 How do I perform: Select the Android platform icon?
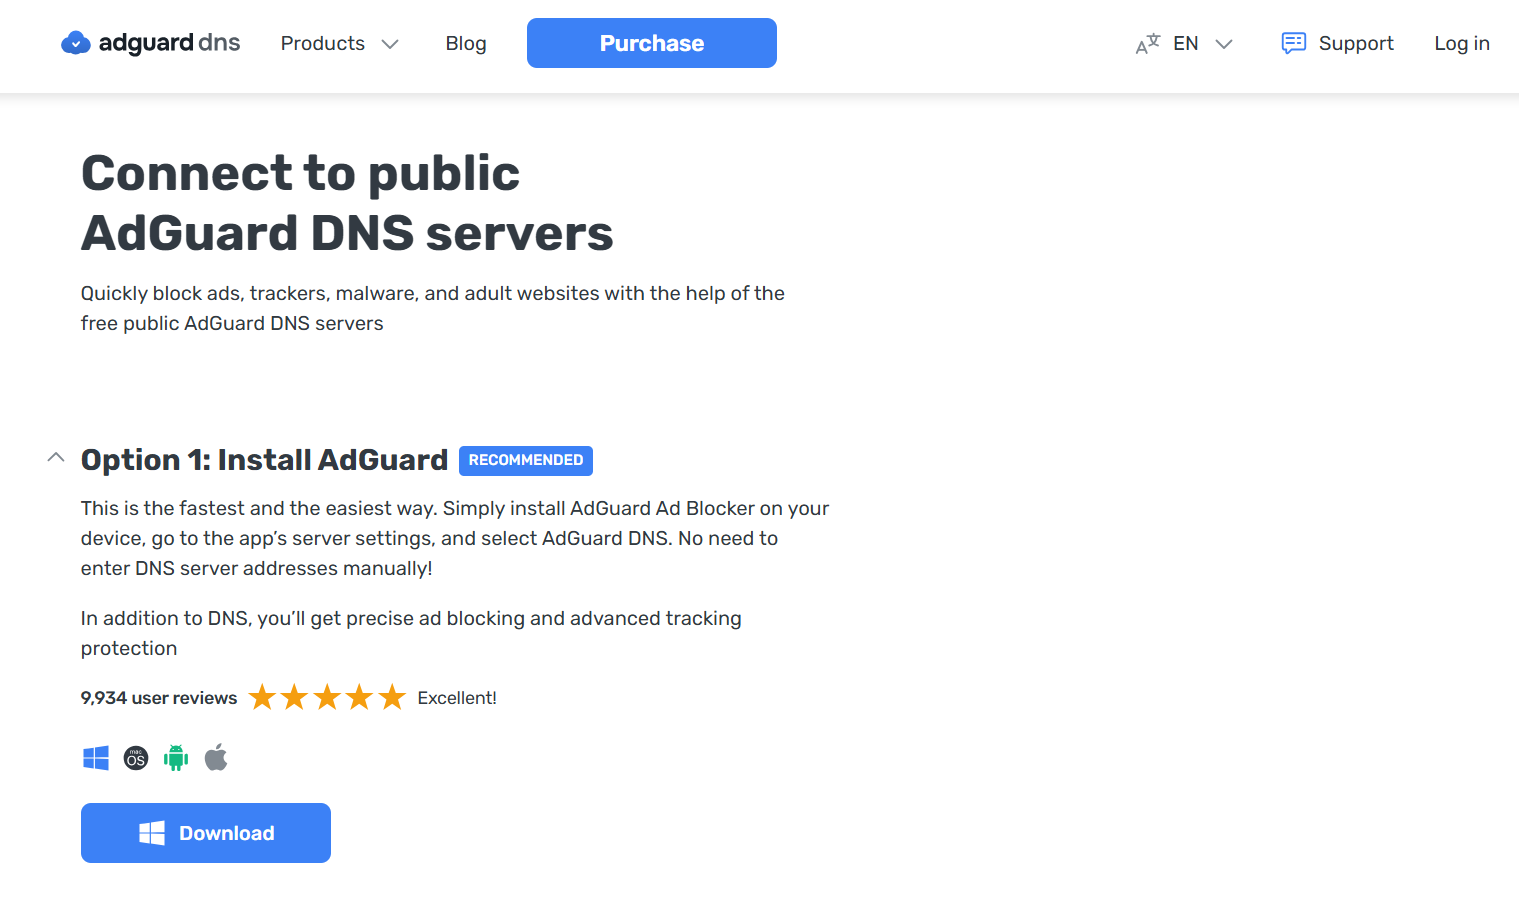(x=175, y=757)
